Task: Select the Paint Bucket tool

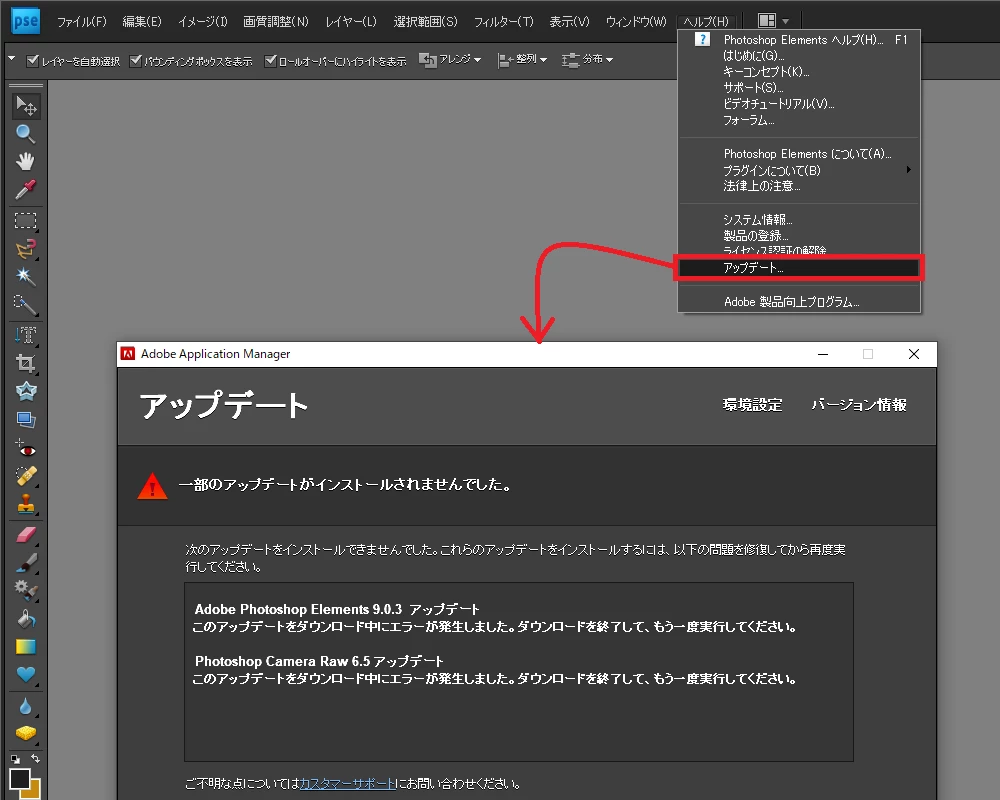Action: (26, 619)
